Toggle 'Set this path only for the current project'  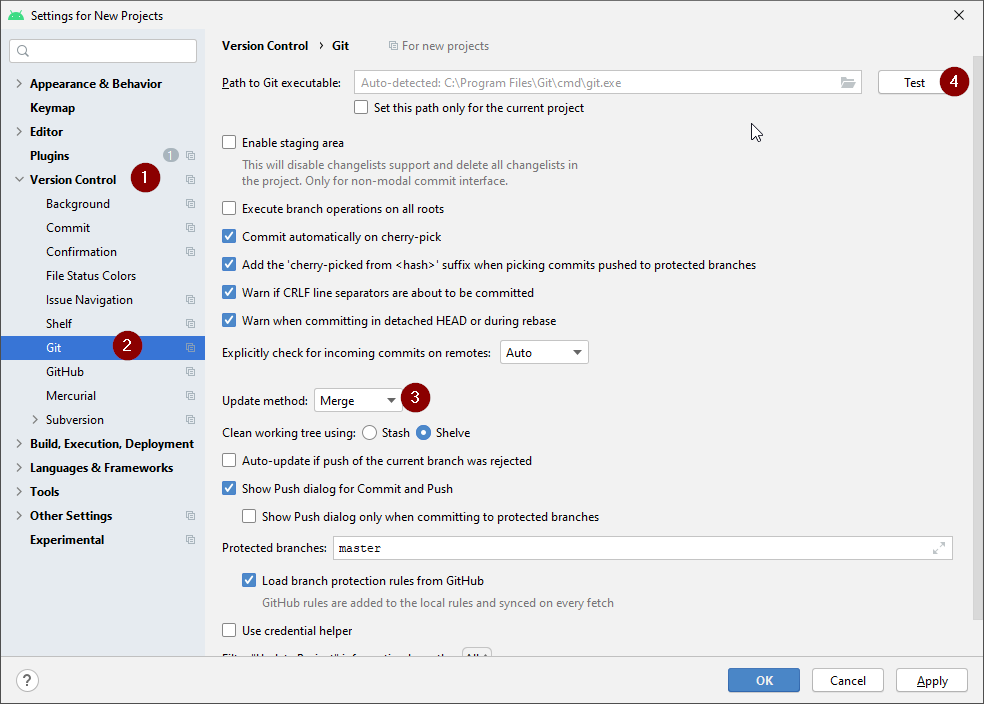[361, 107]
